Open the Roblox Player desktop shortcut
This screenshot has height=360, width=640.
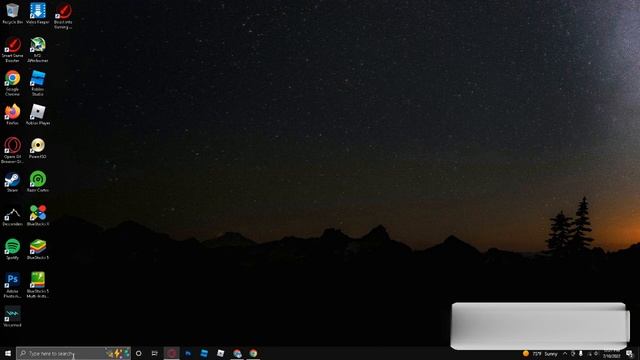click(38, 114)
